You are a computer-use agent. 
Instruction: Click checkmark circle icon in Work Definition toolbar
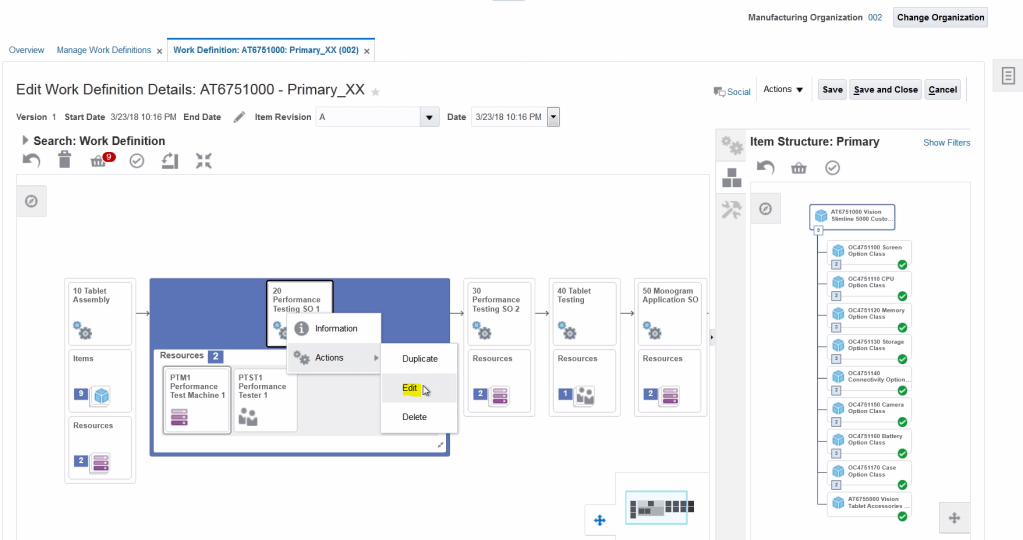(x=137, y=160)
